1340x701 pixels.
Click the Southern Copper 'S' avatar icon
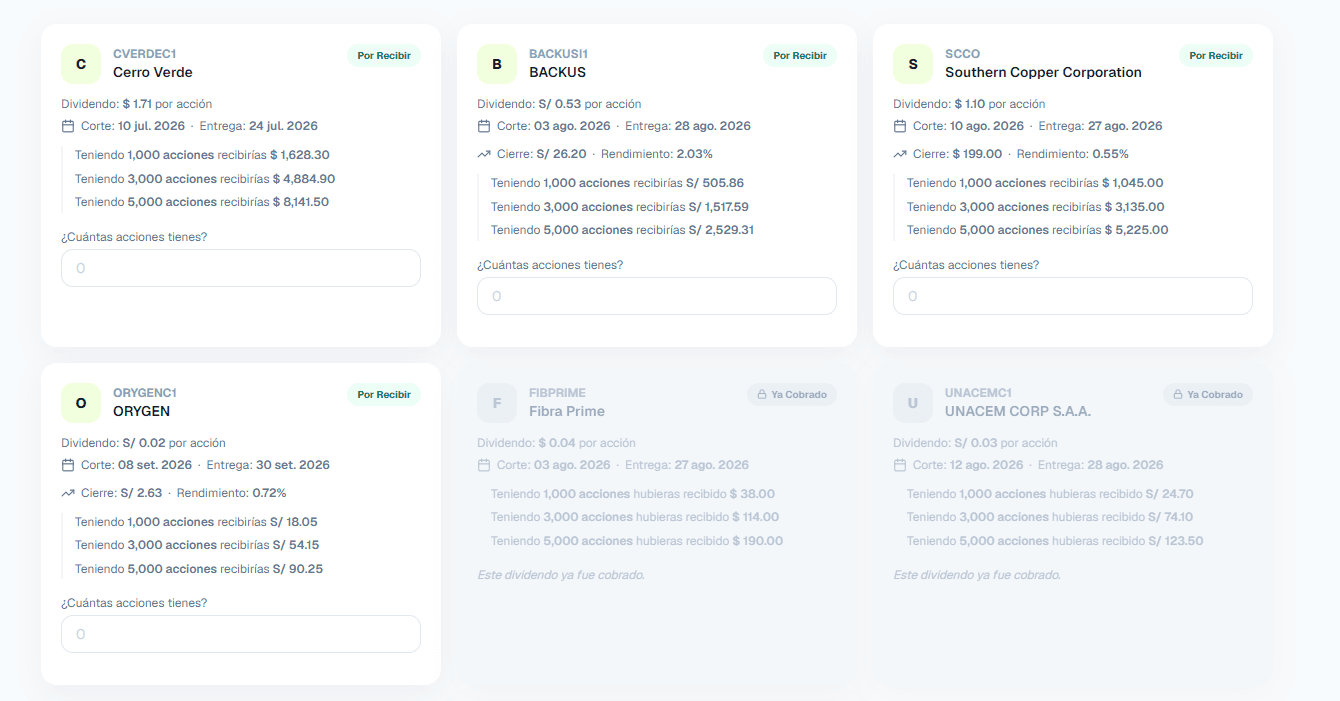coord(913,64)
